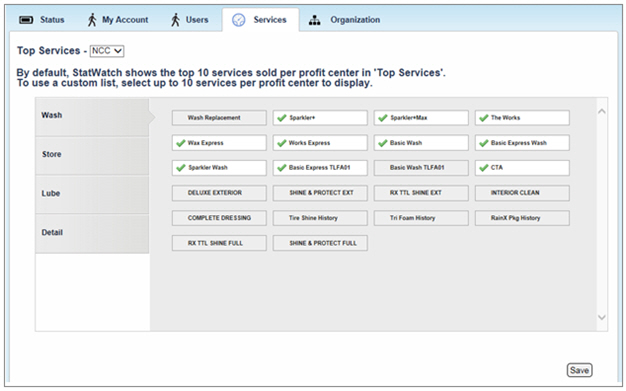Click the battery icon beside Status
This screenshot has width=626, height=391.
tap(26, 20)
